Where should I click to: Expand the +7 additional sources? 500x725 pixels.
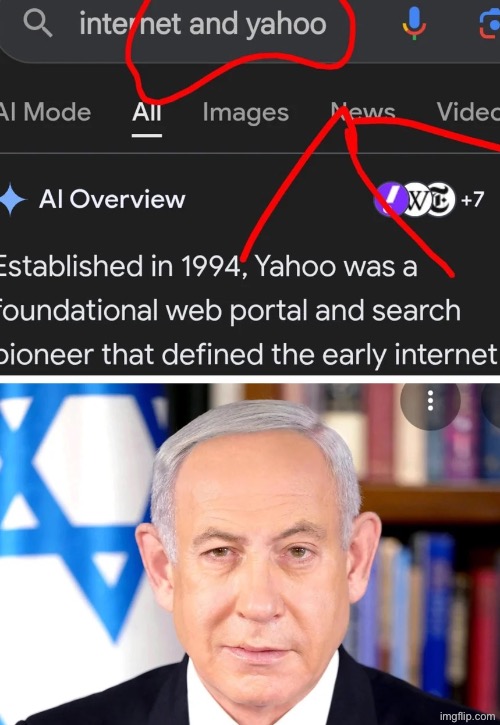[x=472, y=199]
